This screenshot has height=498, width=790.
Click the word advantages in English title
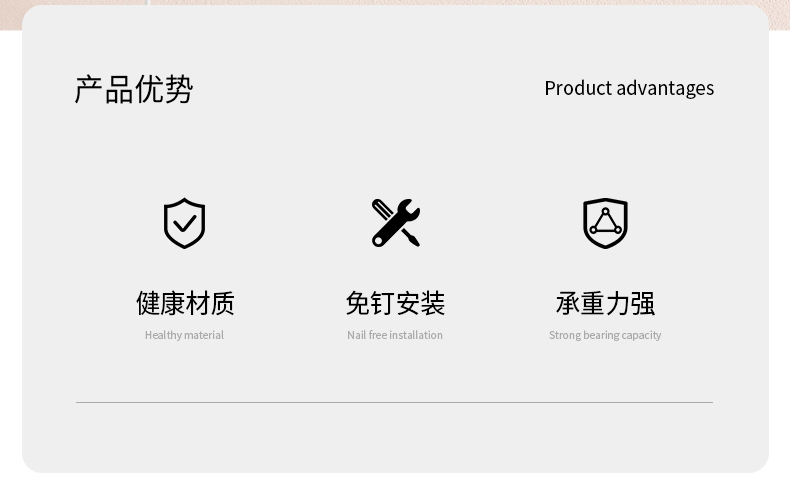[666, 89]
